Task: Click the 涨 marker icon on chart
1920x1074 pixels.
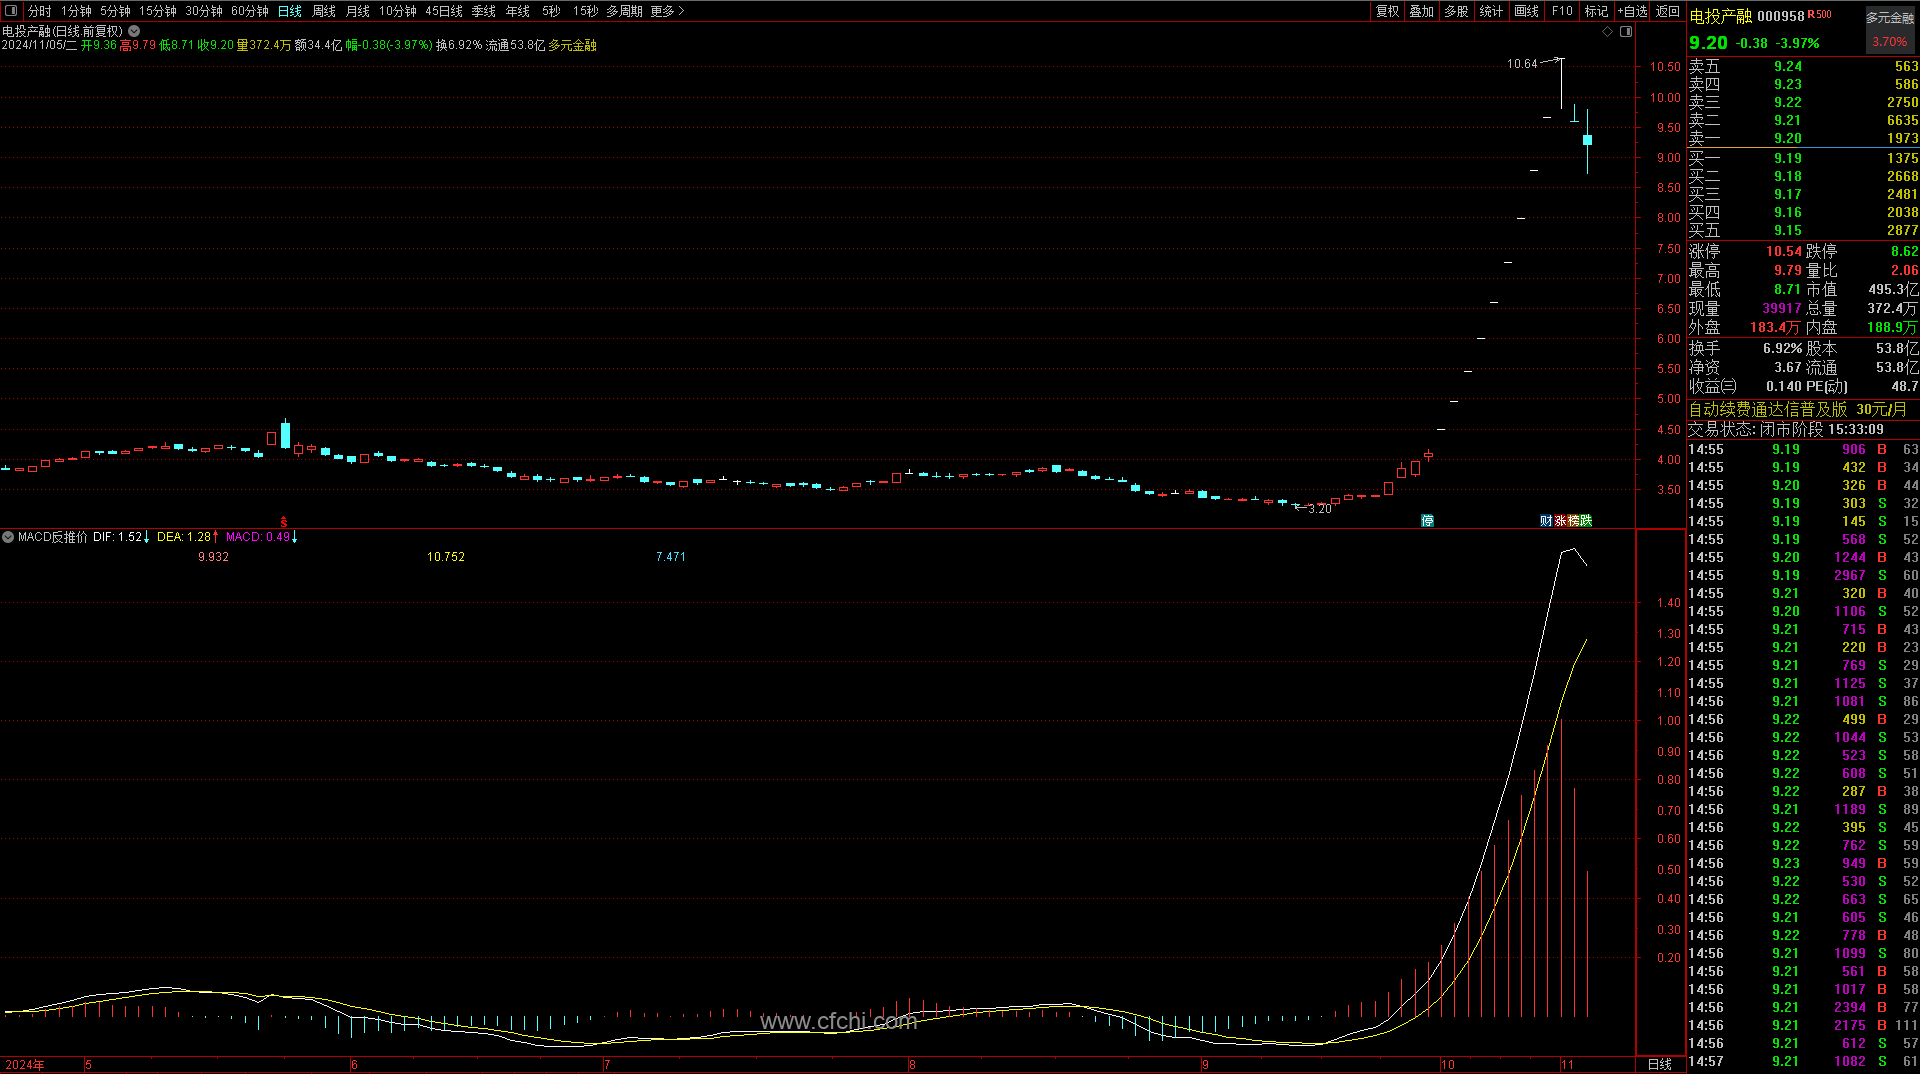Action: click(x=1560, y=521)
